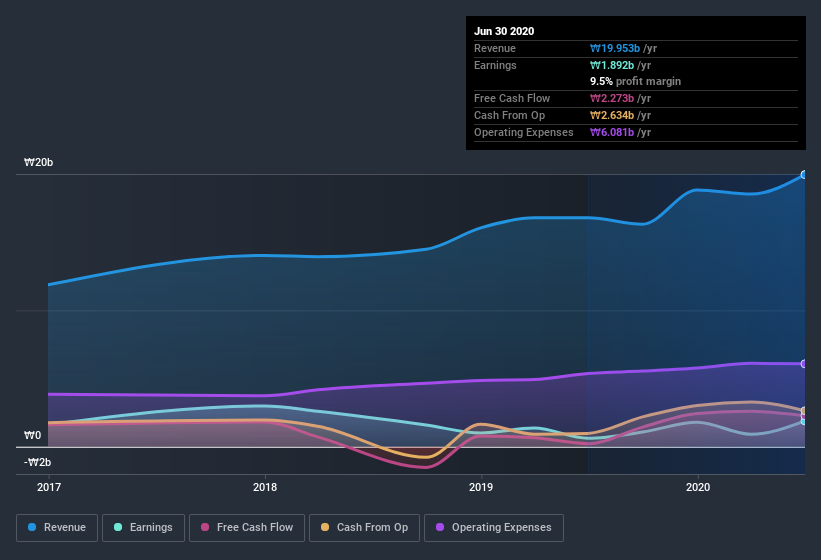Click the Free Cash Flow tooltip label

click(x=512, y=98)
